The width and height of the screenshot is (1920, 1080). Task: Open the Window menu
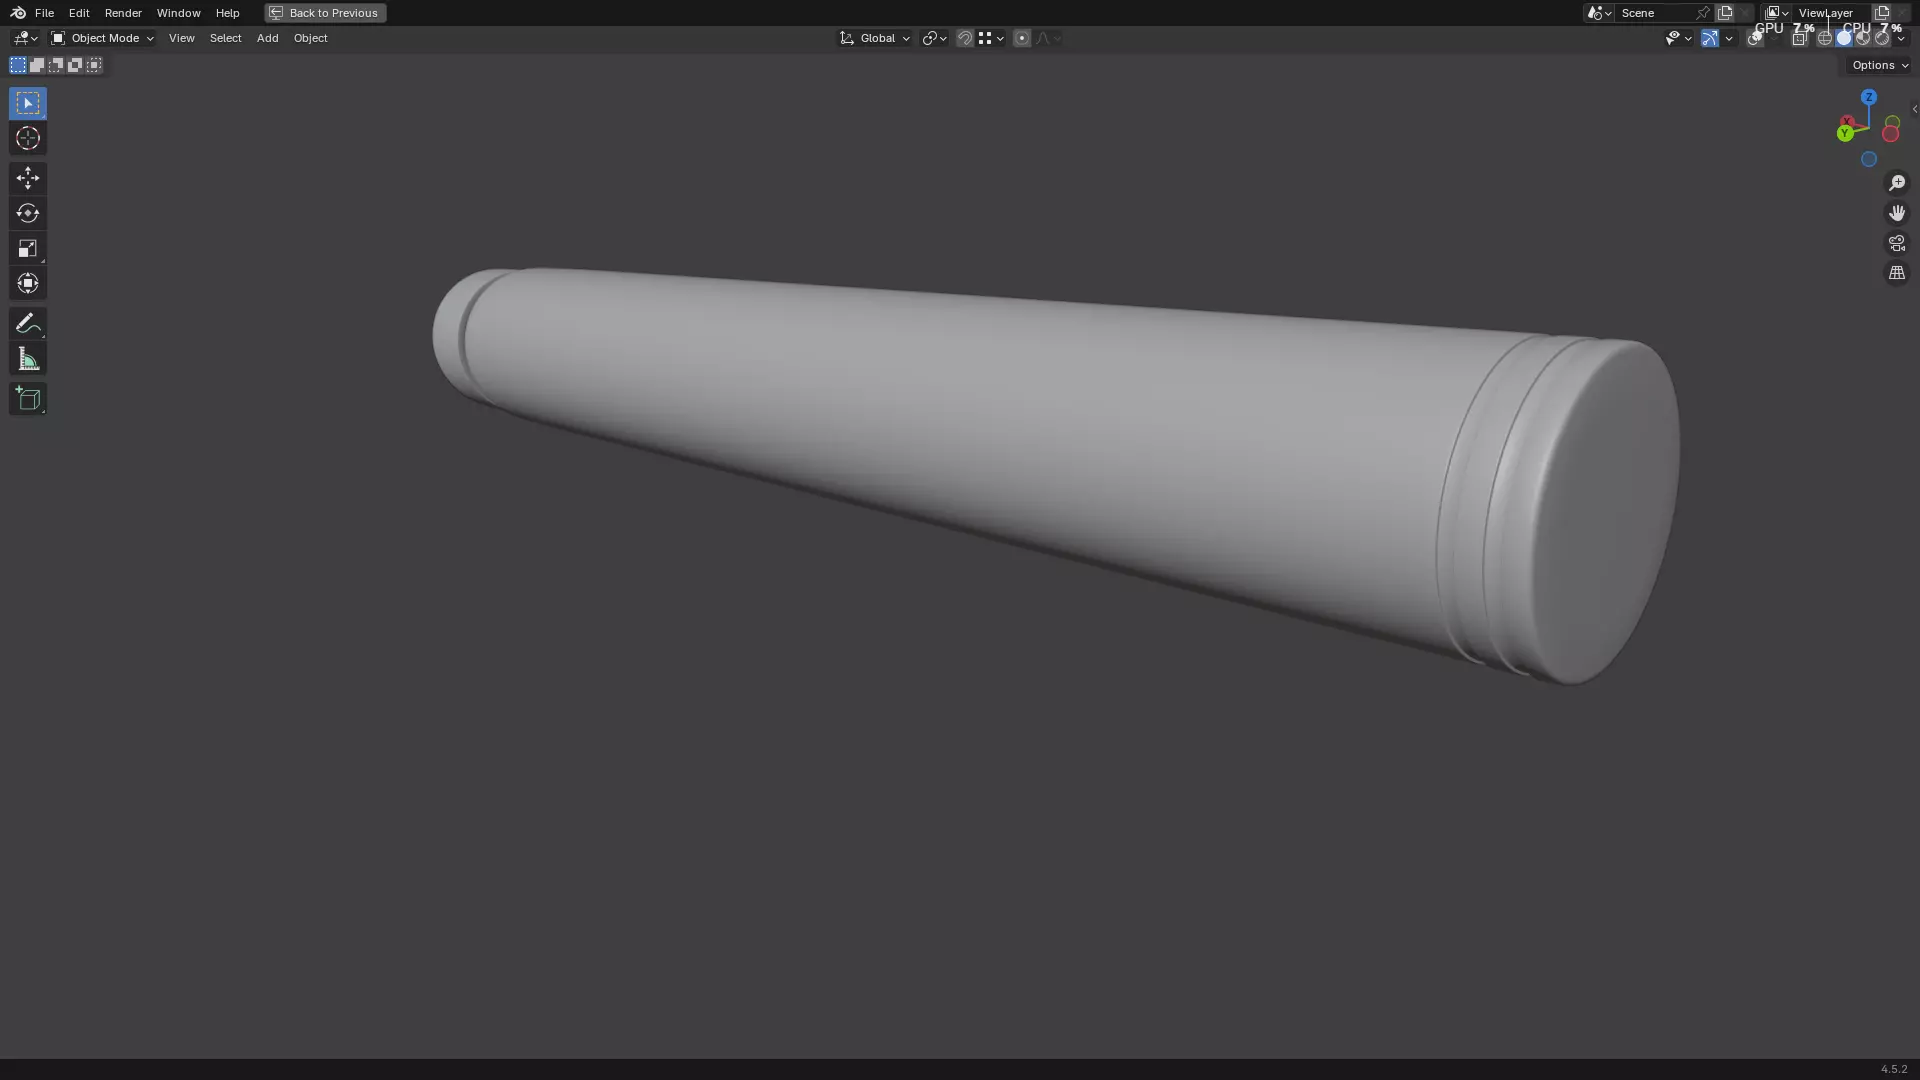click(178, 13)
